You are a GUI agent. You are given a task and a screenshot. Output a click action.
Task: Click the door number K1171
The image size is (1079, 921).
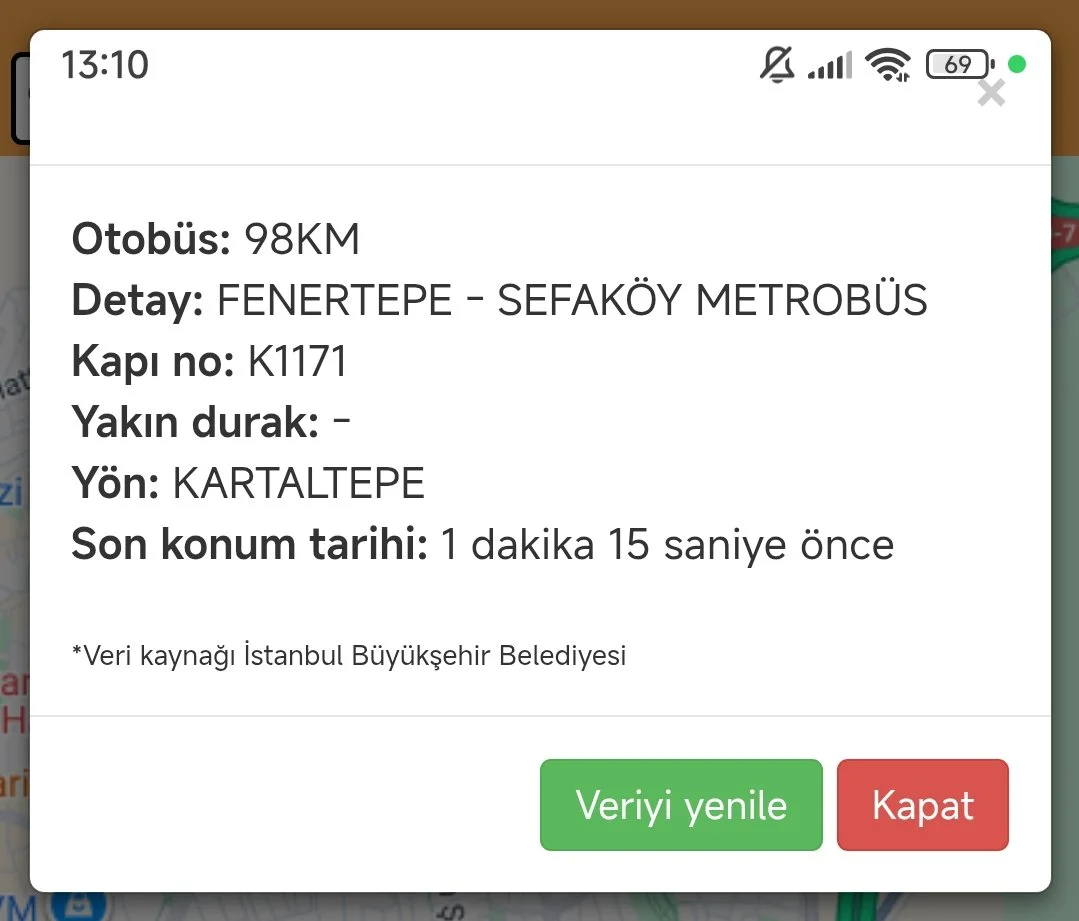(x=297, y=362)
